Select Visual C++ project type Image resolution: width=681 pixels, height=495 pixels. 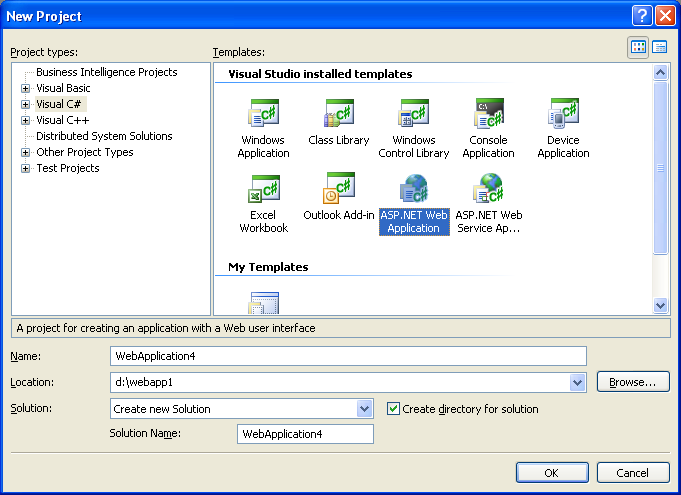click(x=63, y=120)
